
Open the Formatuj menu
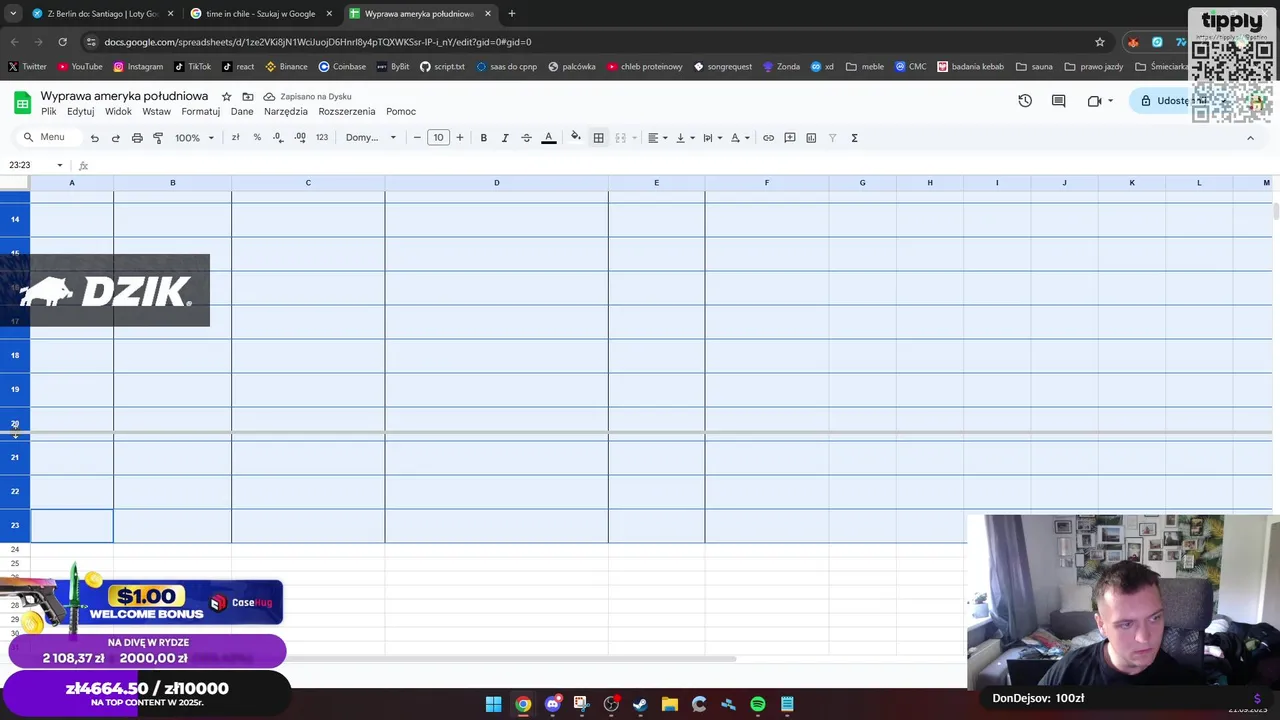click(x=200, y=112)
